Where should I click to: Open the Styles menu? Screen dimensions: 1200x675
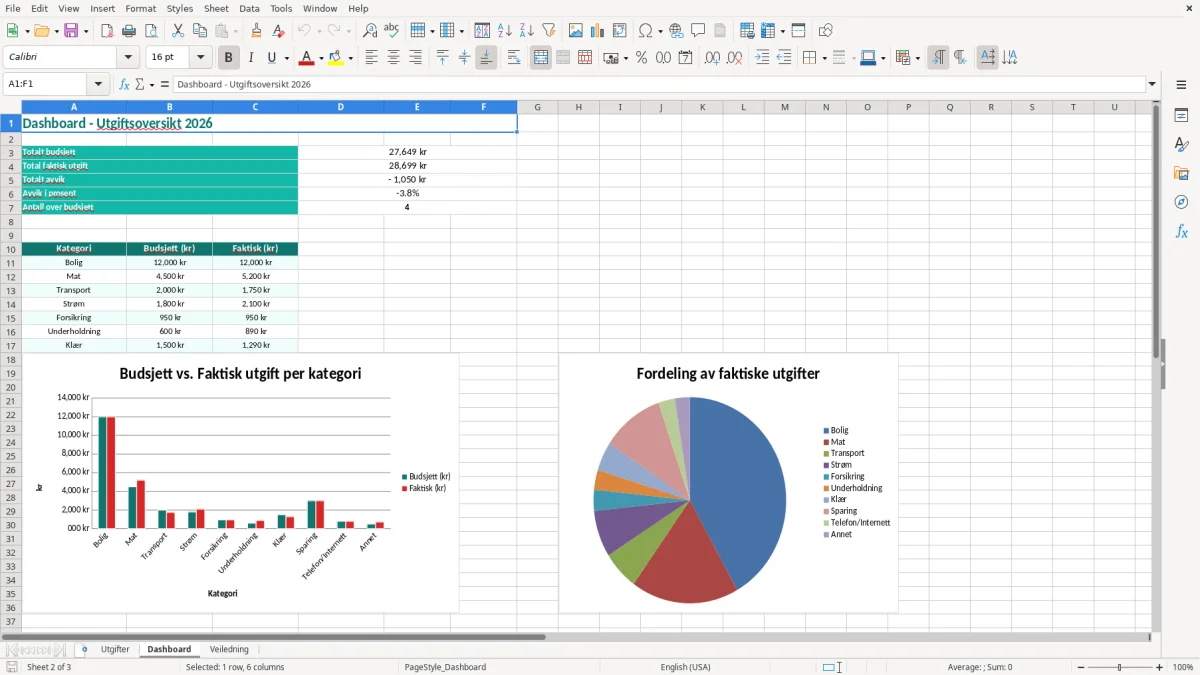[x=180, y=8]
